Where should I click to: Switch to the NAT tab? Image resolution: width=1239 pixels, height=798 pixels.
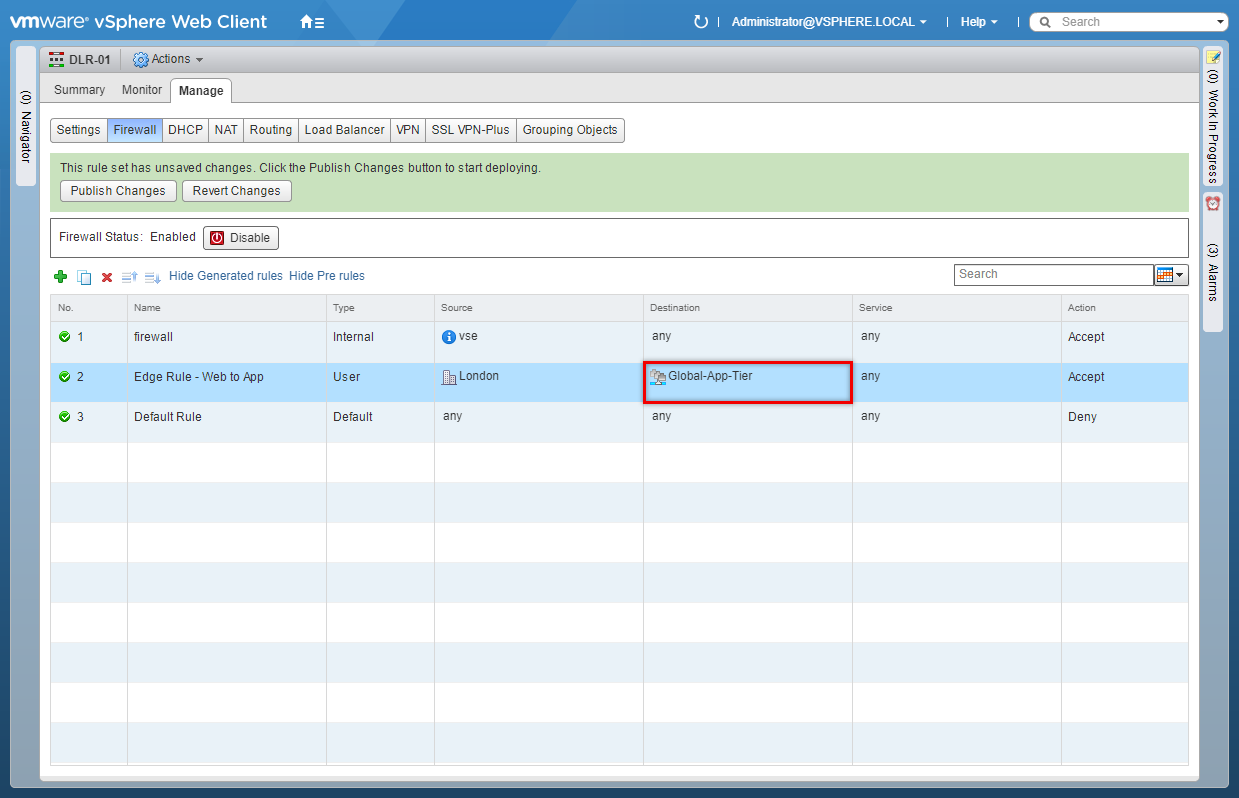tap(226, 130)
